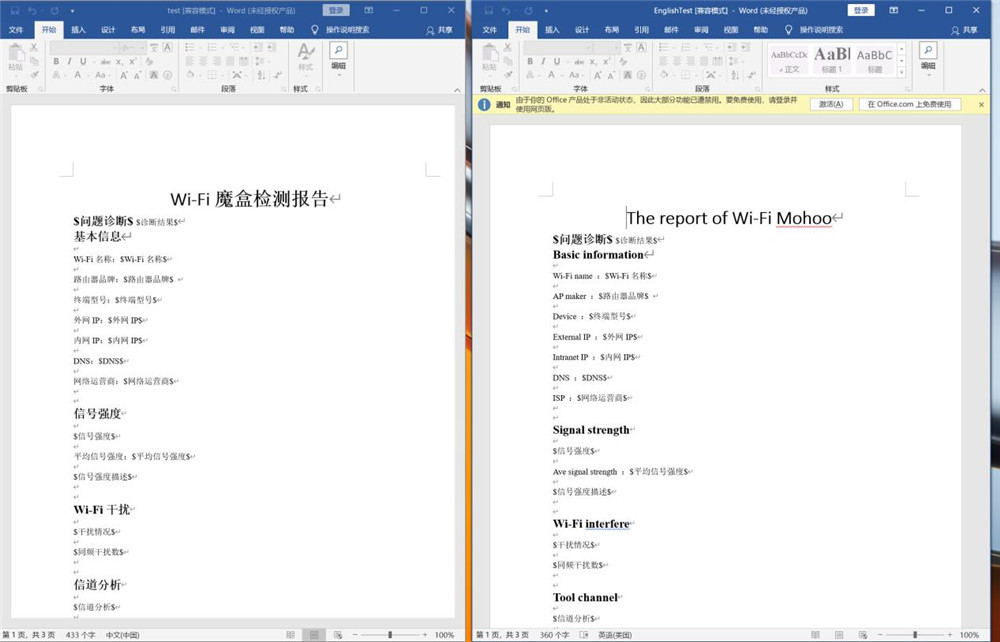Select 标题 1 style in EnglishTest gallery
Screen dimensions: 1000x642
(x=832, y=60)
